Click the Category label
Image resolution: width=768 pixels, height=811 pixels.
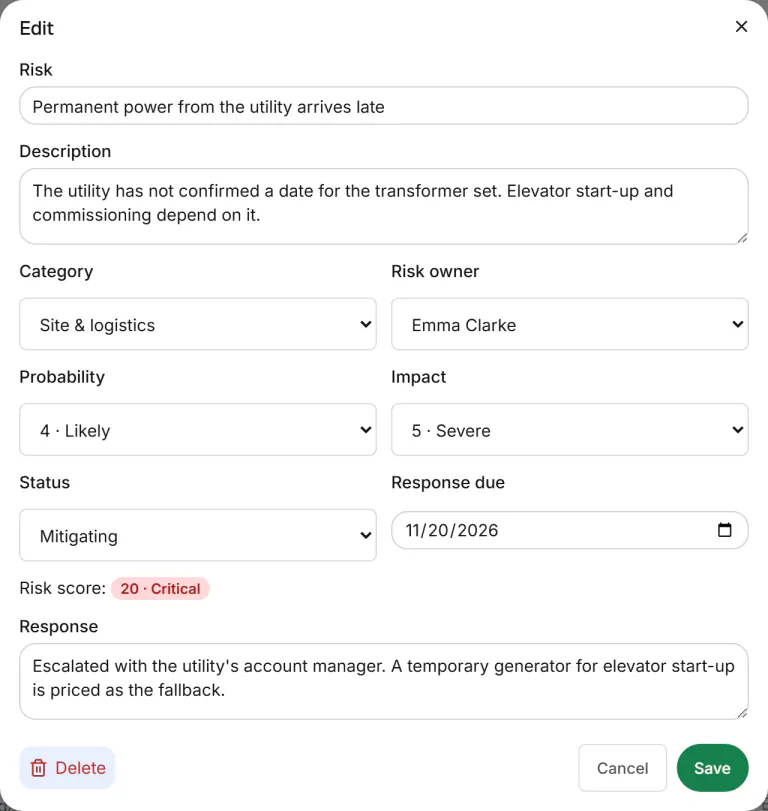pyautogui.click(x=56, y=272)
